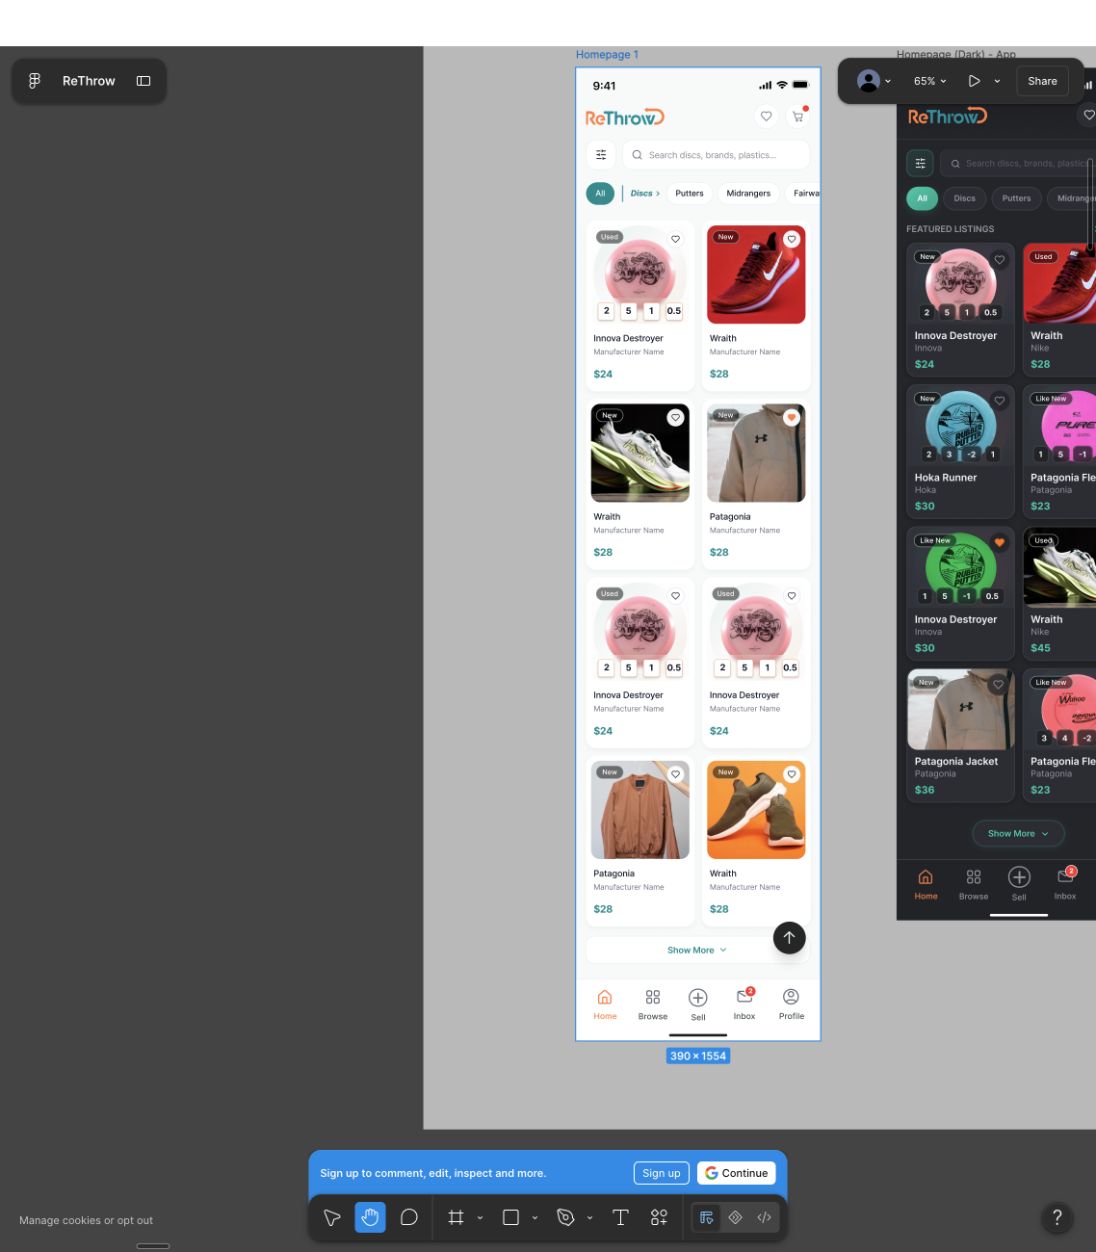Select the Frame tool
Image resolution: width=1096 pixels, height=1252 pixels.
456,1217
